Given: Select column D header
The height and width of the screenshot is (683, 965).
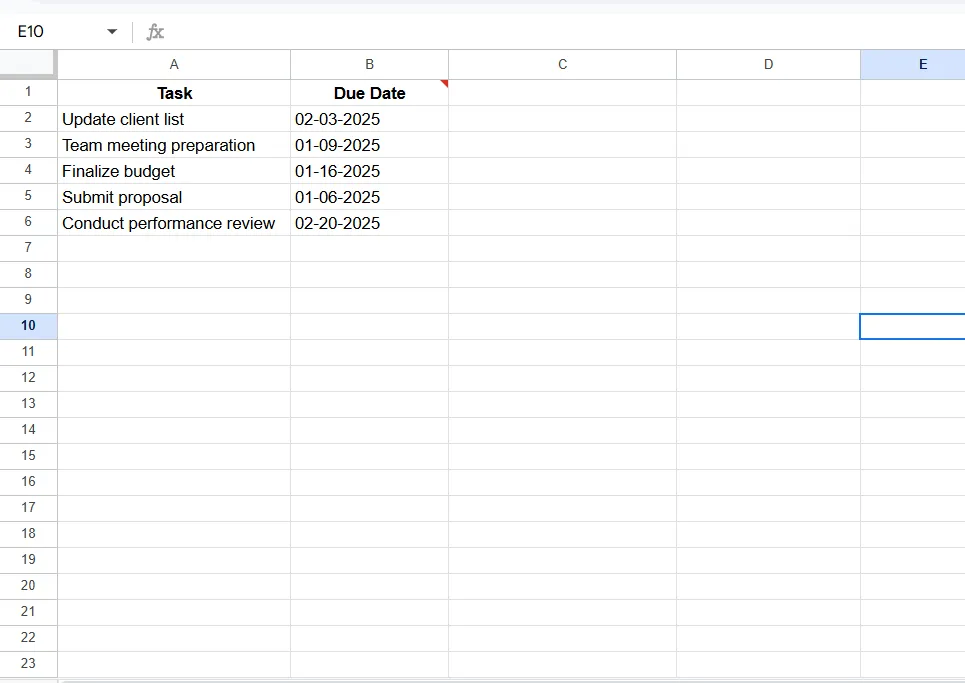Looking at the screenshot, I should [768, 65].
